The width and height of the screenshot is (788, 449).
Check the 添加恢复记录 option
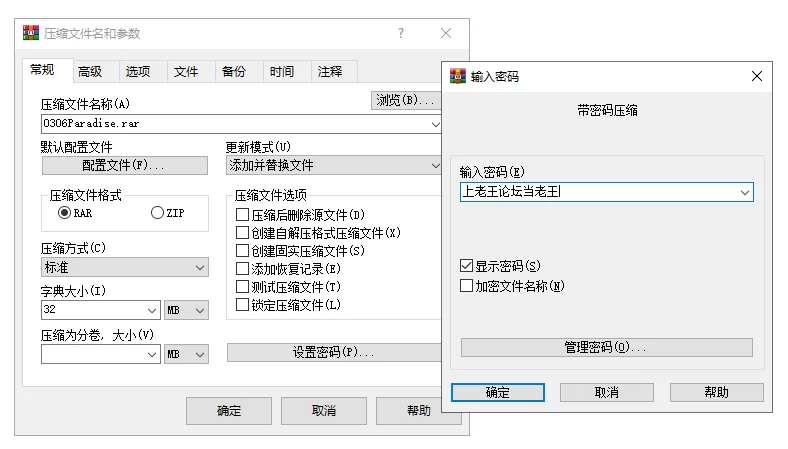click(x=242, y=269)
